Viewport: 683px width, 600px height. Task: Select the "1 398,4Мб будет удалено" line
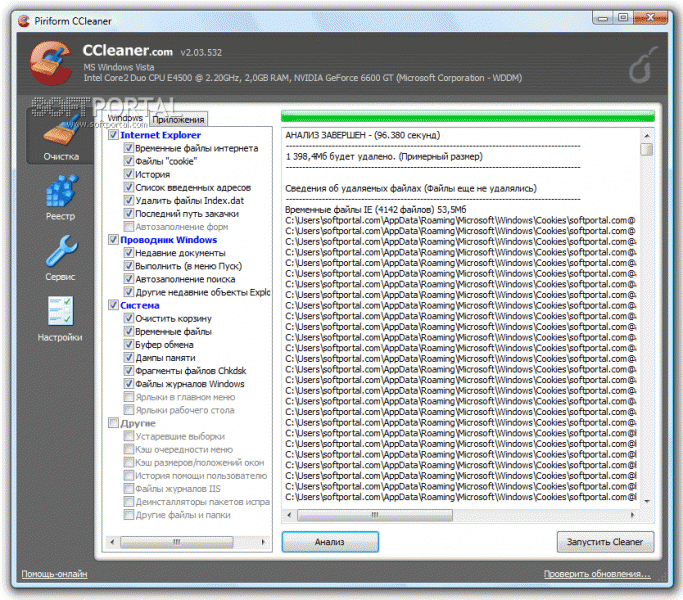coord(384,156)
